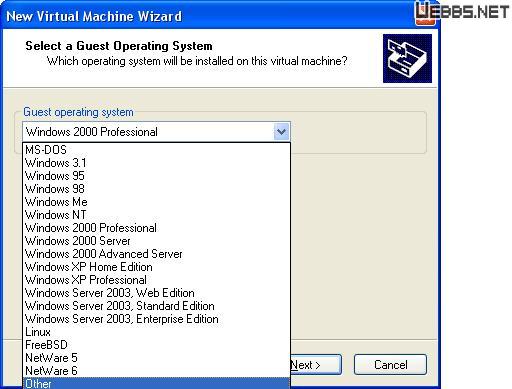This screenshot has height=389, width=512.
Task: Click the combo box showing Windows 2000 Professional
Action: pos(156,132)
